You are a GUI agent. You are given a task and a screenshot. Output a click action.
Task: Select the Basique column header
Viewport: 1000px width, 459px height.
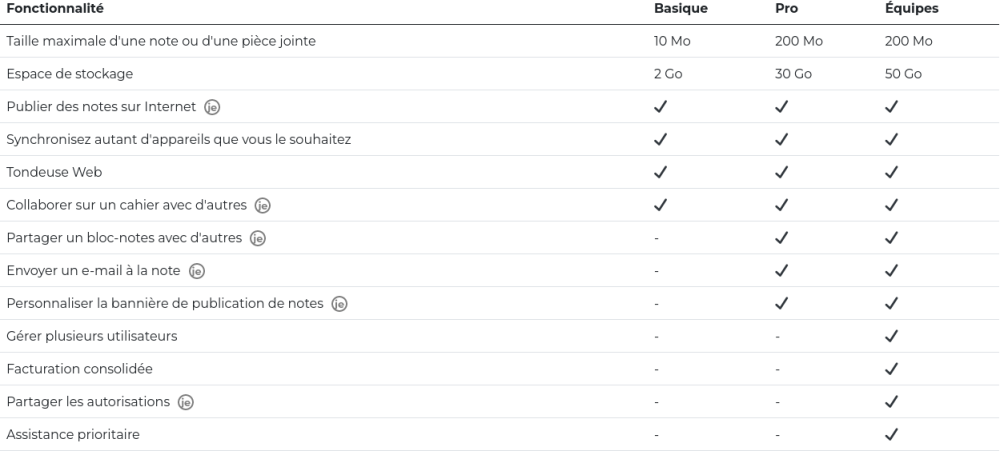click(680, 9)
